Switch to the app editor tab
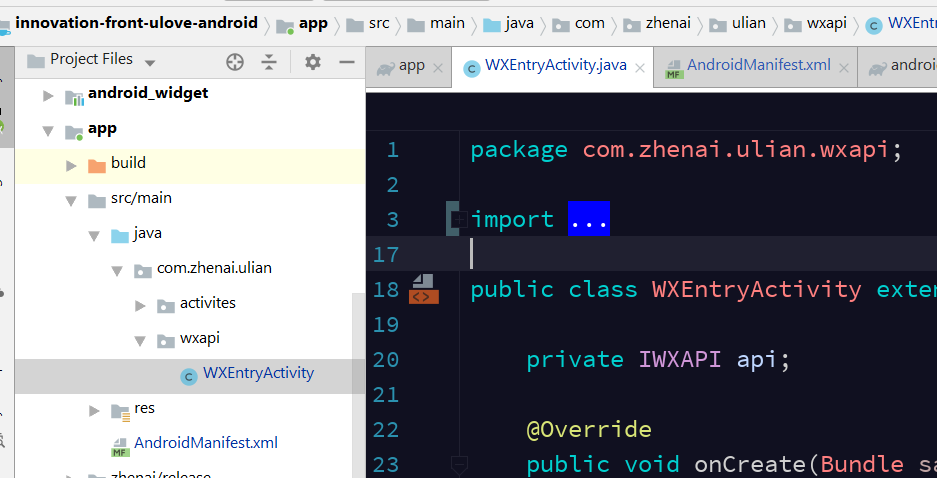 [411, 66]
